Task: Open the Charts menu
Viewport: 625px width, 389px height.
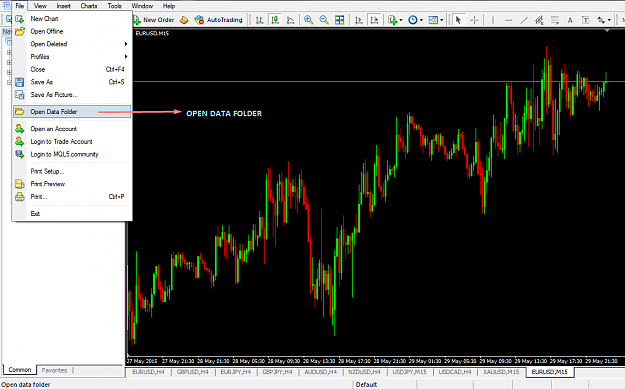Action: 88,6
